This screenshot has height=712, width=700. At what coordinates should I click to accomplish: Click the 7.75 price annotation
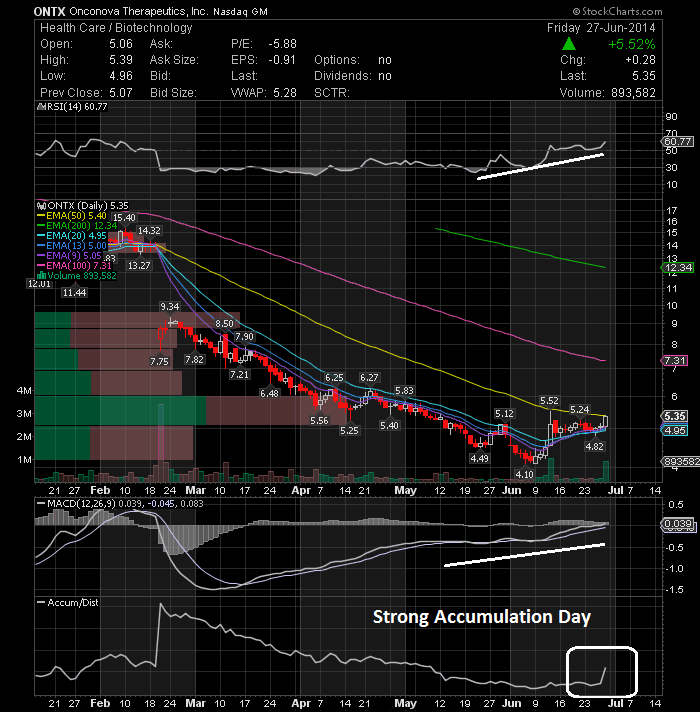click(x=159, y=362)
